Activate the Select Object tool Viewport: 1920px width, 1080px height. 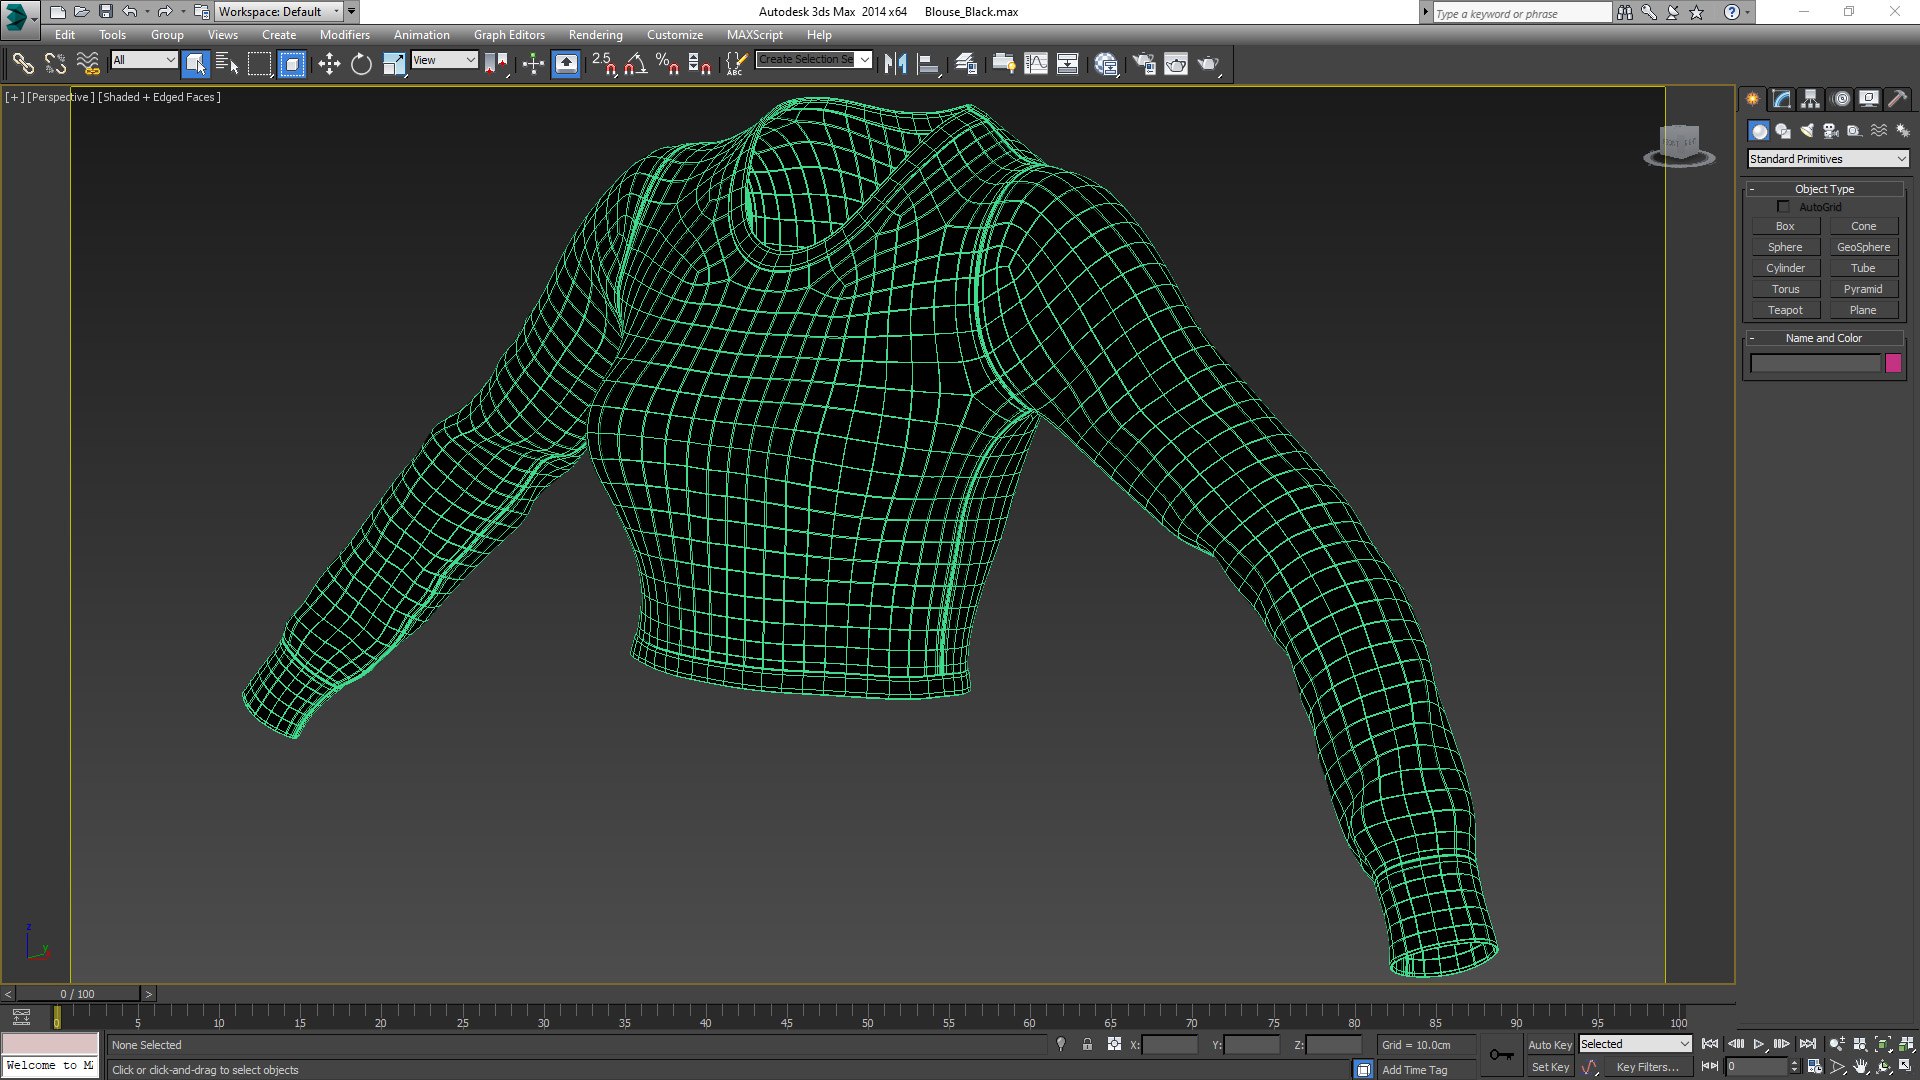(195, 64)
